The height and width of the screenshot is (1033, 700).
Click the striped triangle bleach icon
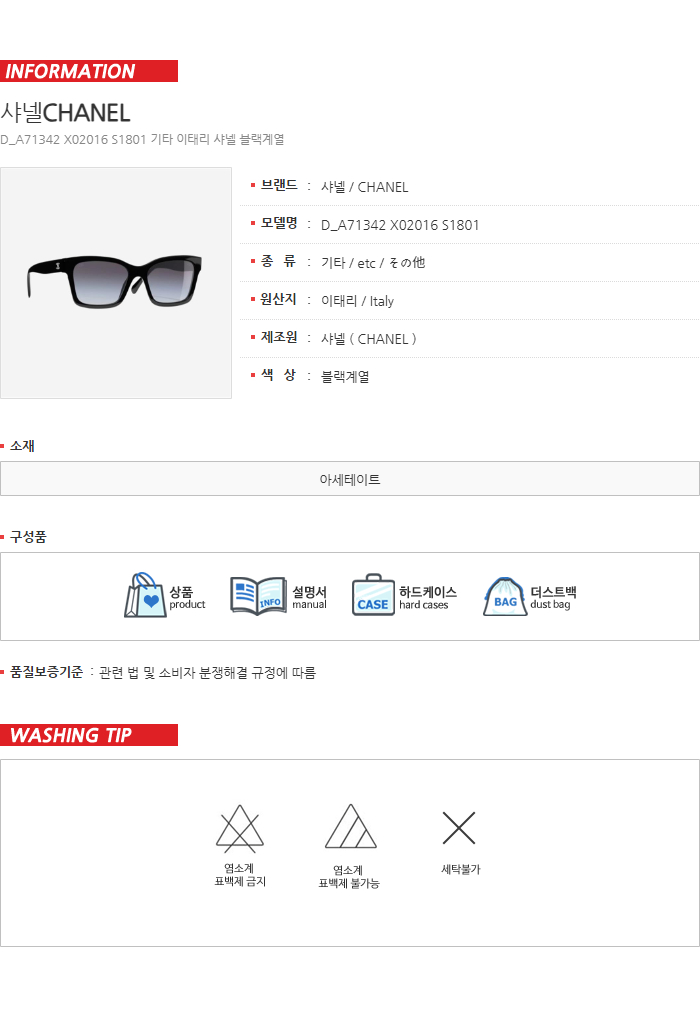350,826
